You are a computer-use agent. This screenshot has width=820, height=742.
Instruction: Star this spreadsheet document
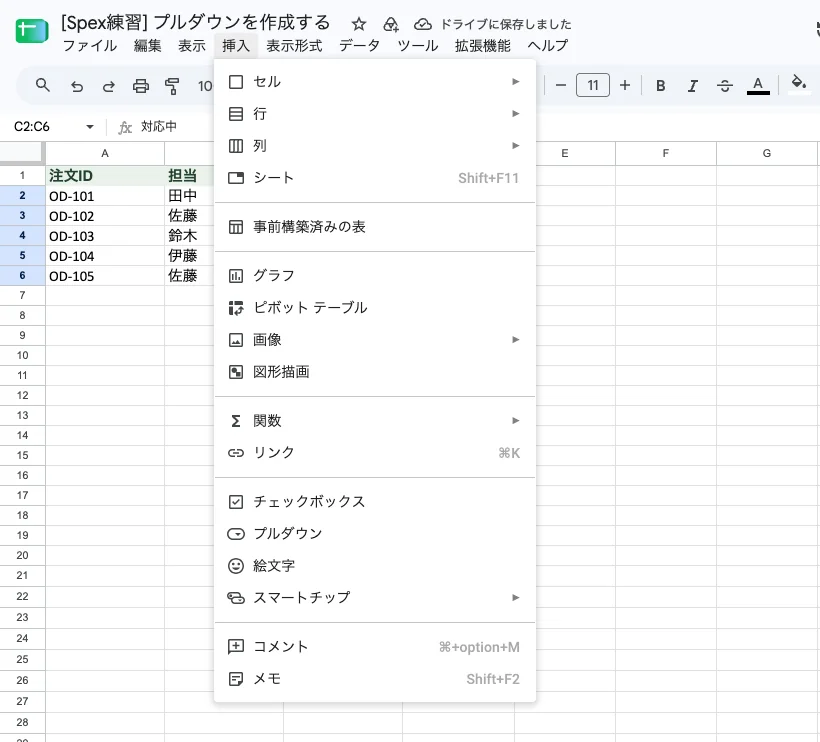pos(359,24)
